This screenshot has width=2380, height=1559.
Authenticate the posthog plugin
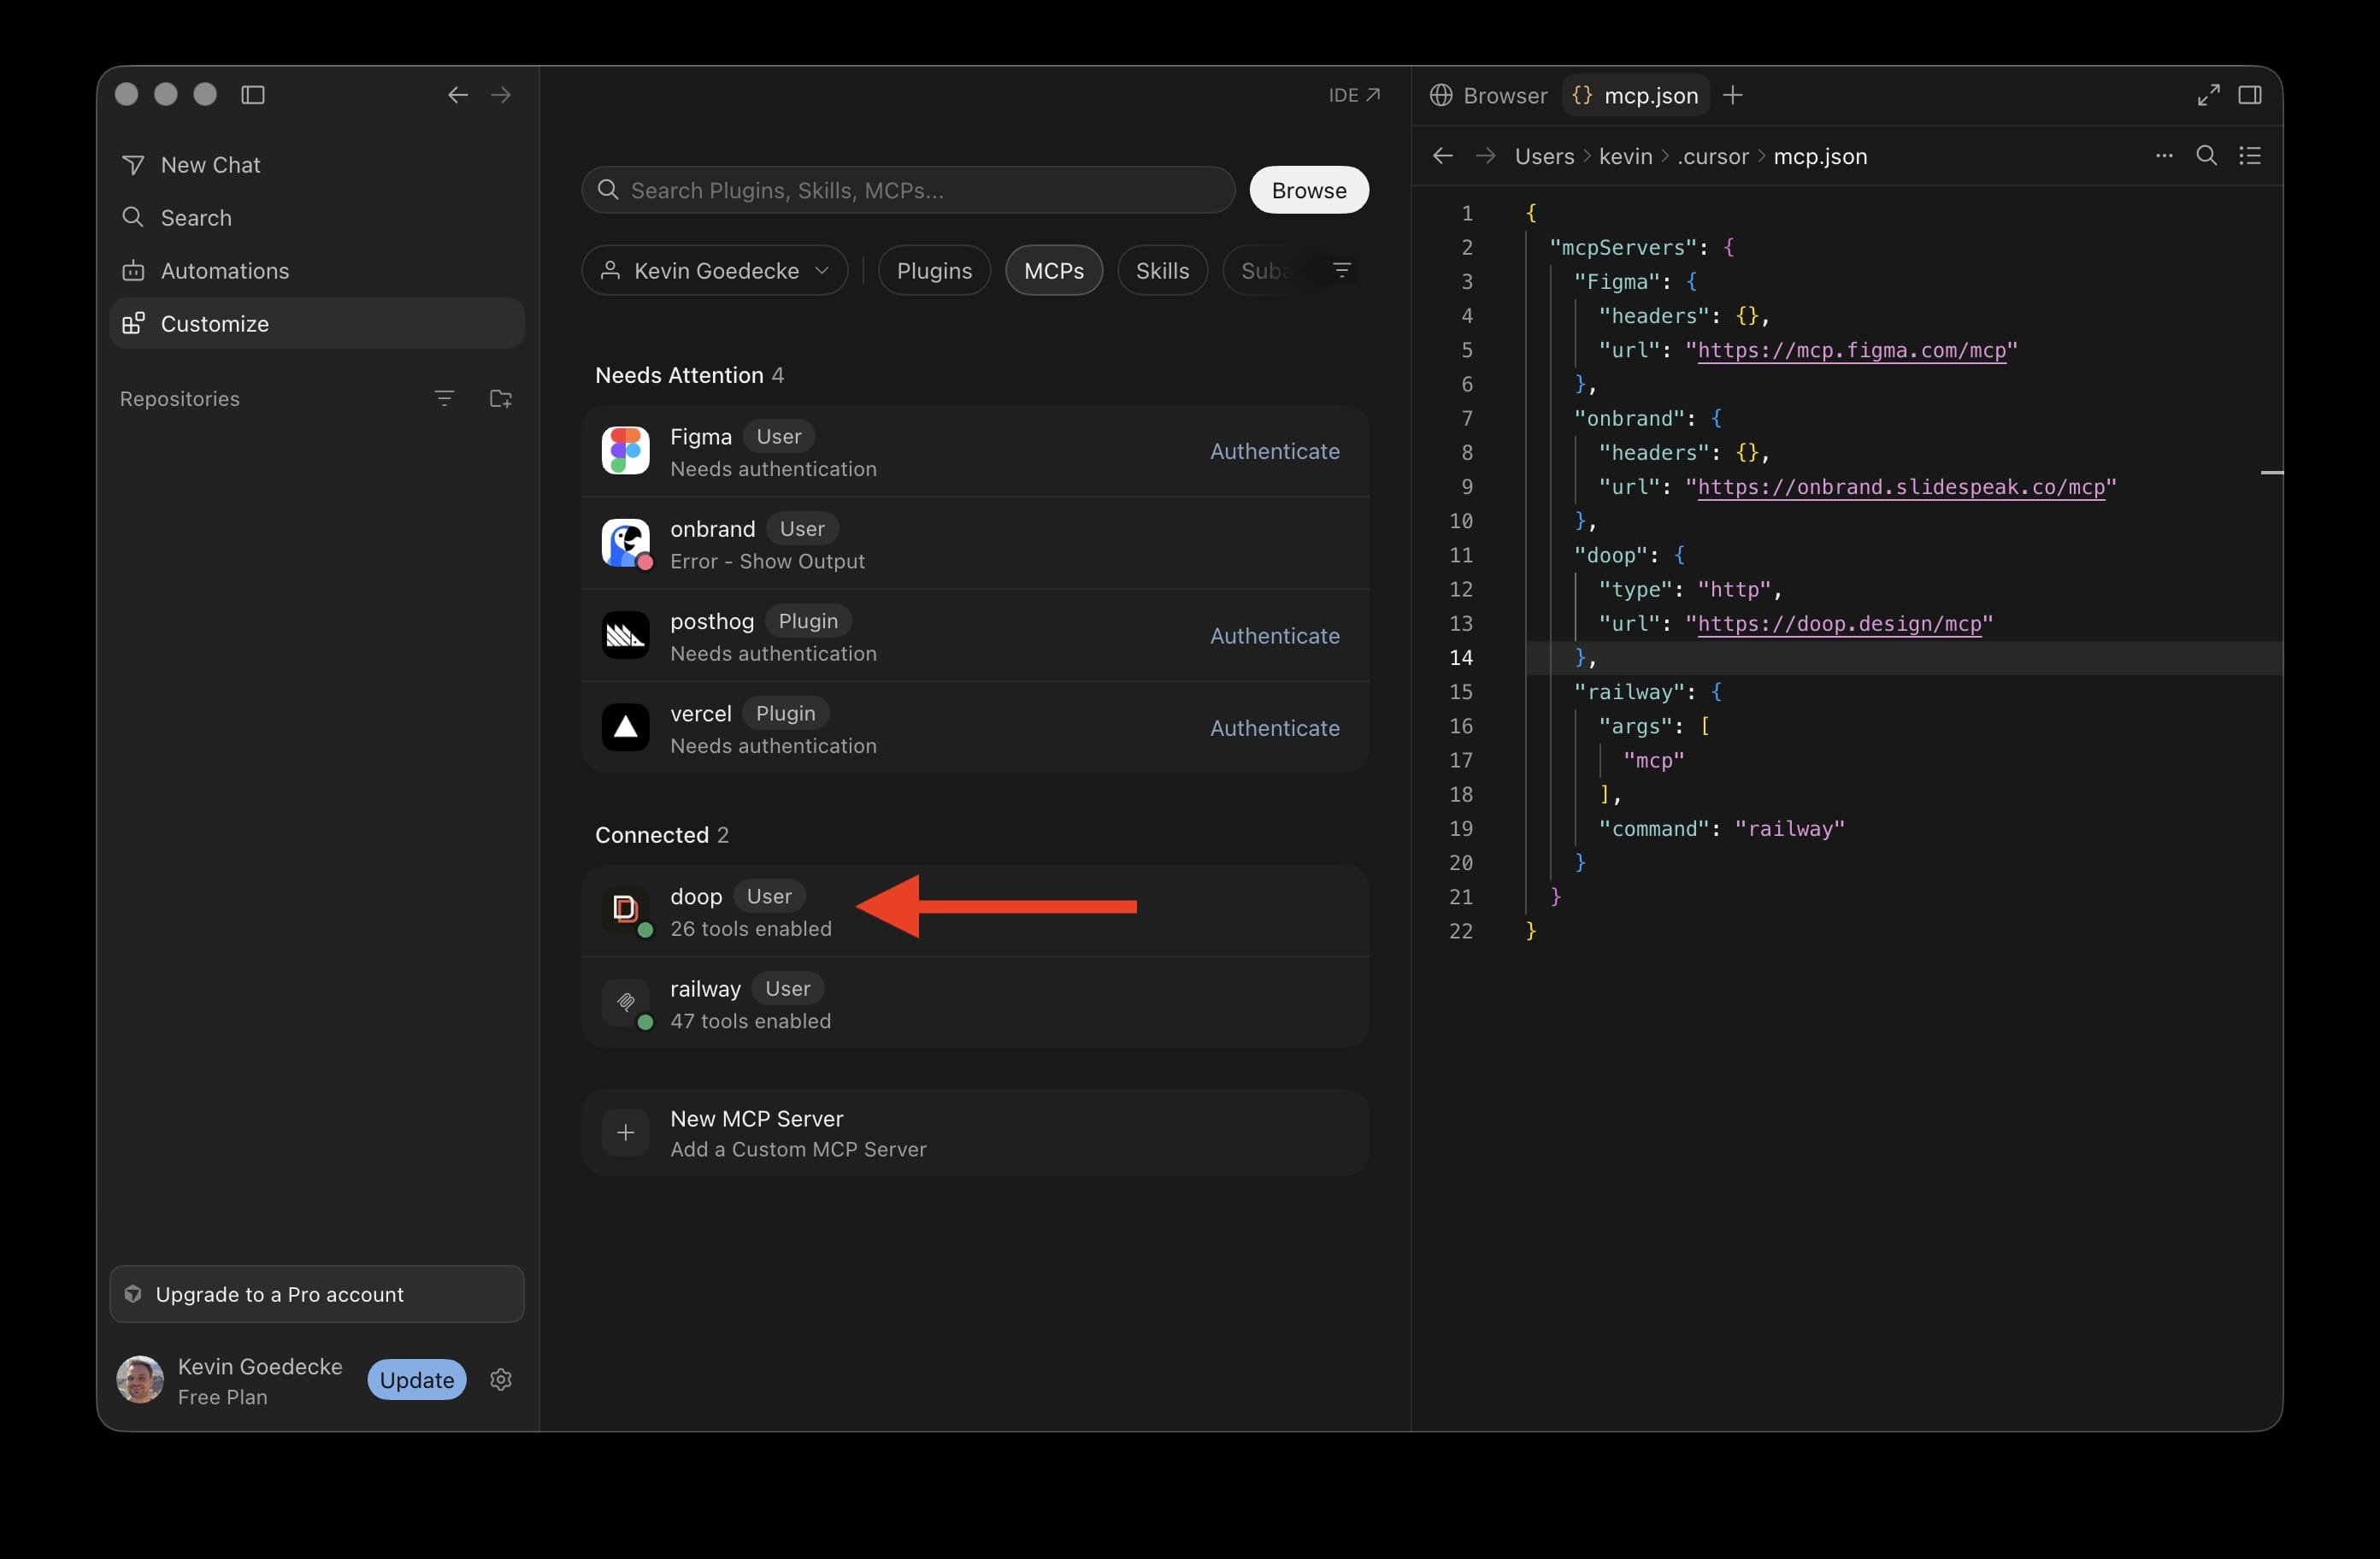coord(1275,636)
